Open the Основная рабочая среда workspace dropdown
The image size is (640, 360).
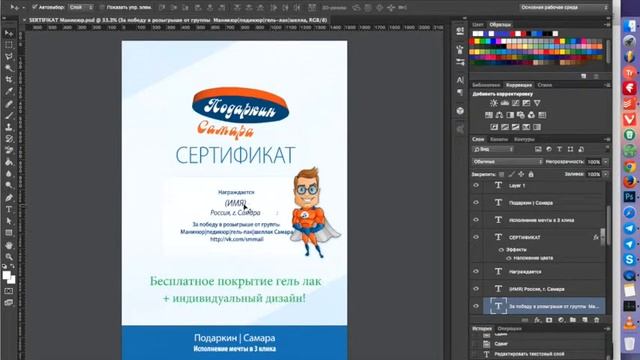(x=564, y=7)
